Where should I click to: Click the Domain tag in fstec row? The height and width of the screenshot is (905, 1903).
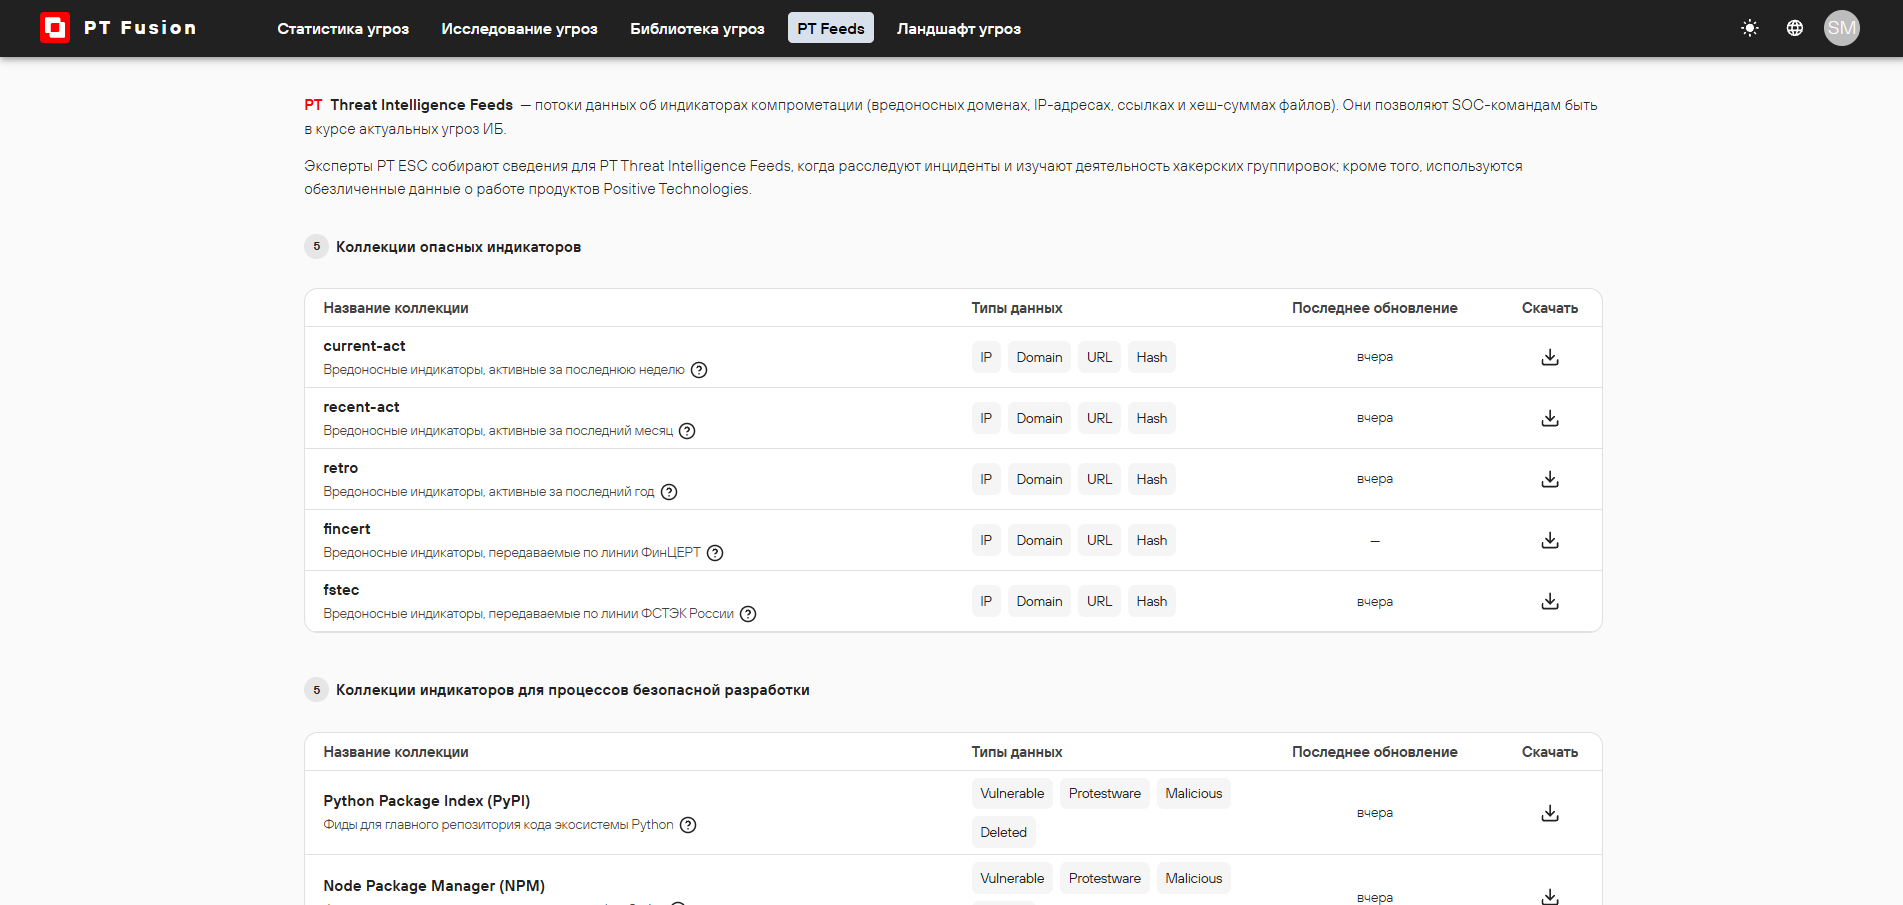coord(1039,601)
